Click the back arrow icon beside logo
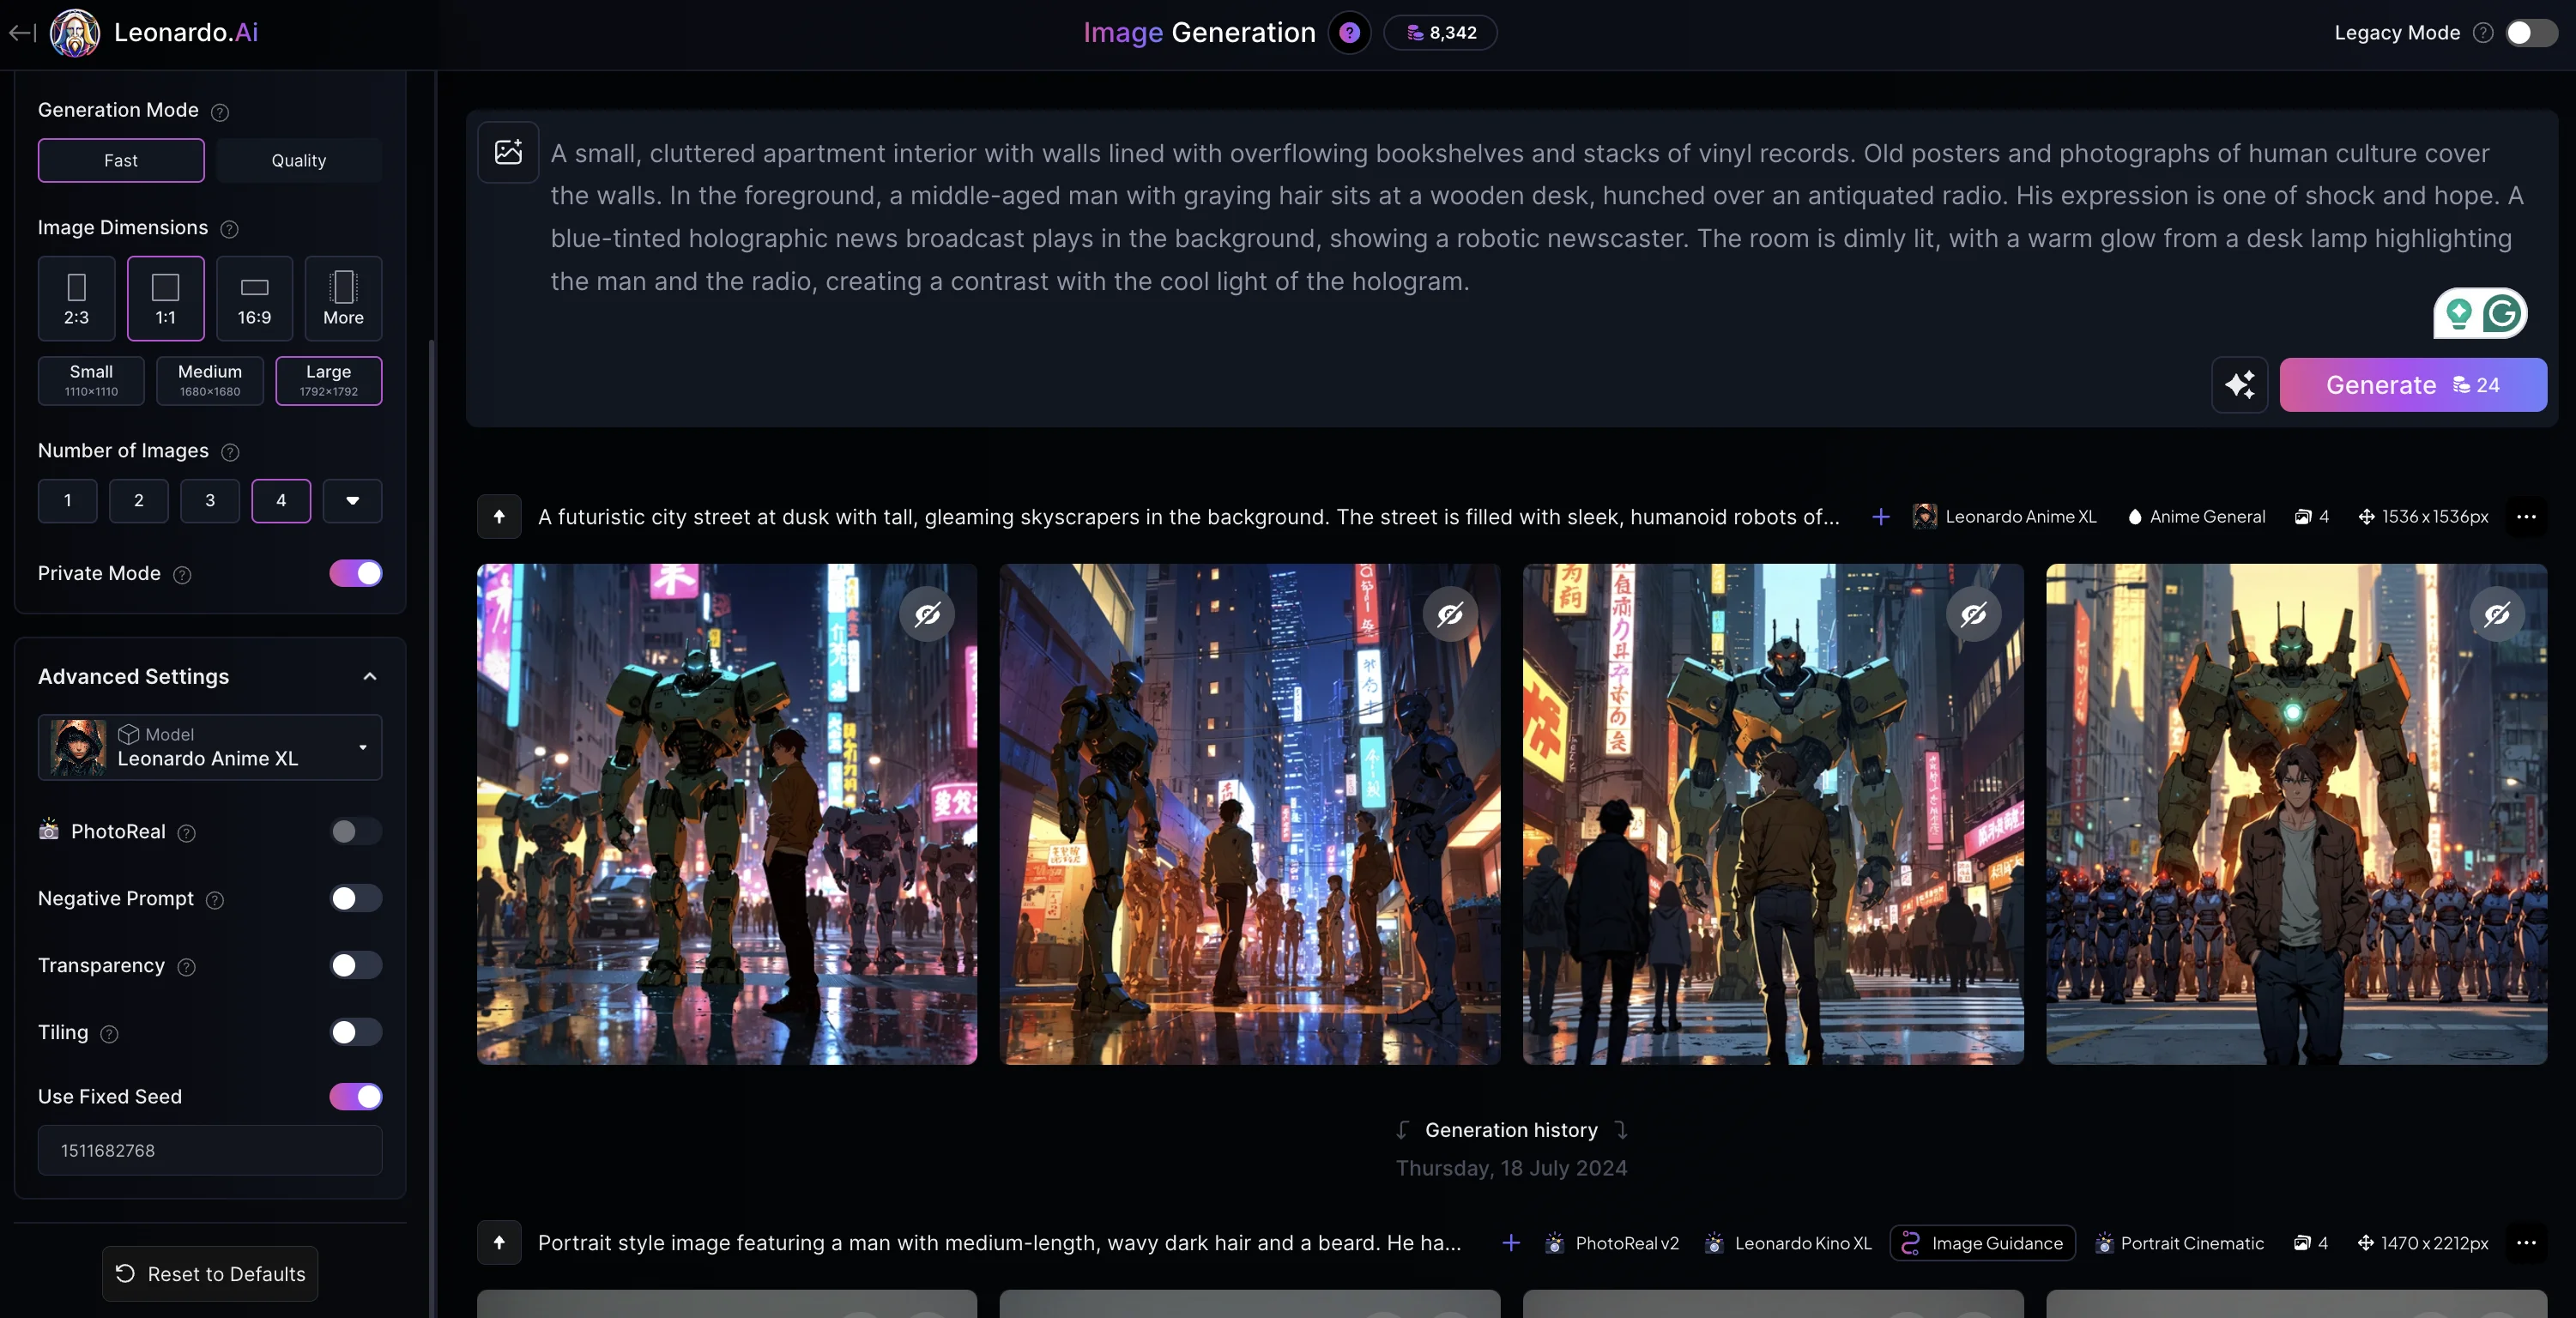This screenshot has width=2576, height=1318. [x=22, y=33]
